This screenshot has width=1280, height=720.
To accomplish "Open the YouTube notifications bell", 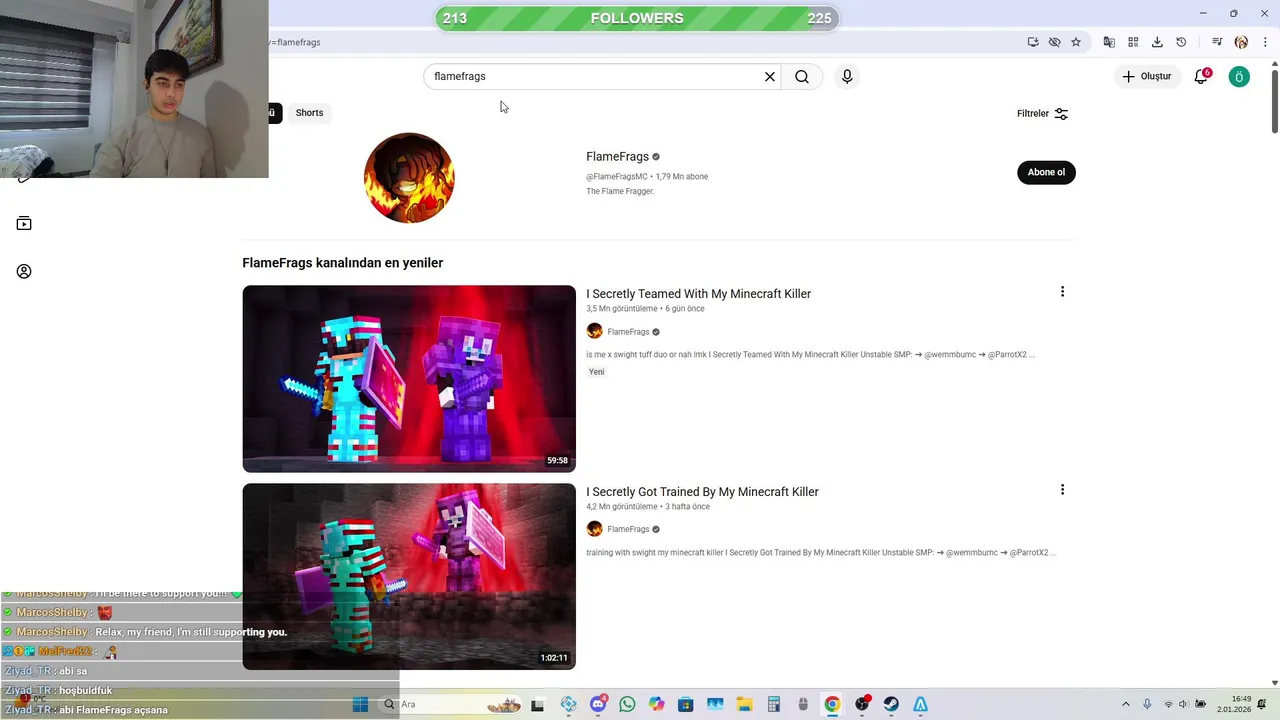I will click(x=1201, y=77).
